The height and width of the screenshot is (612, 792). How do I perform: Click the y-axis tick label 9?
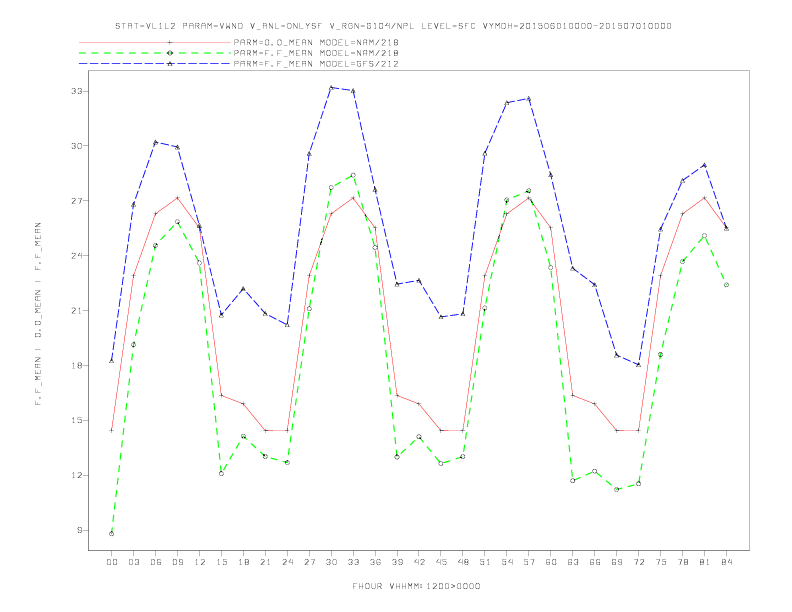point(79,530)
